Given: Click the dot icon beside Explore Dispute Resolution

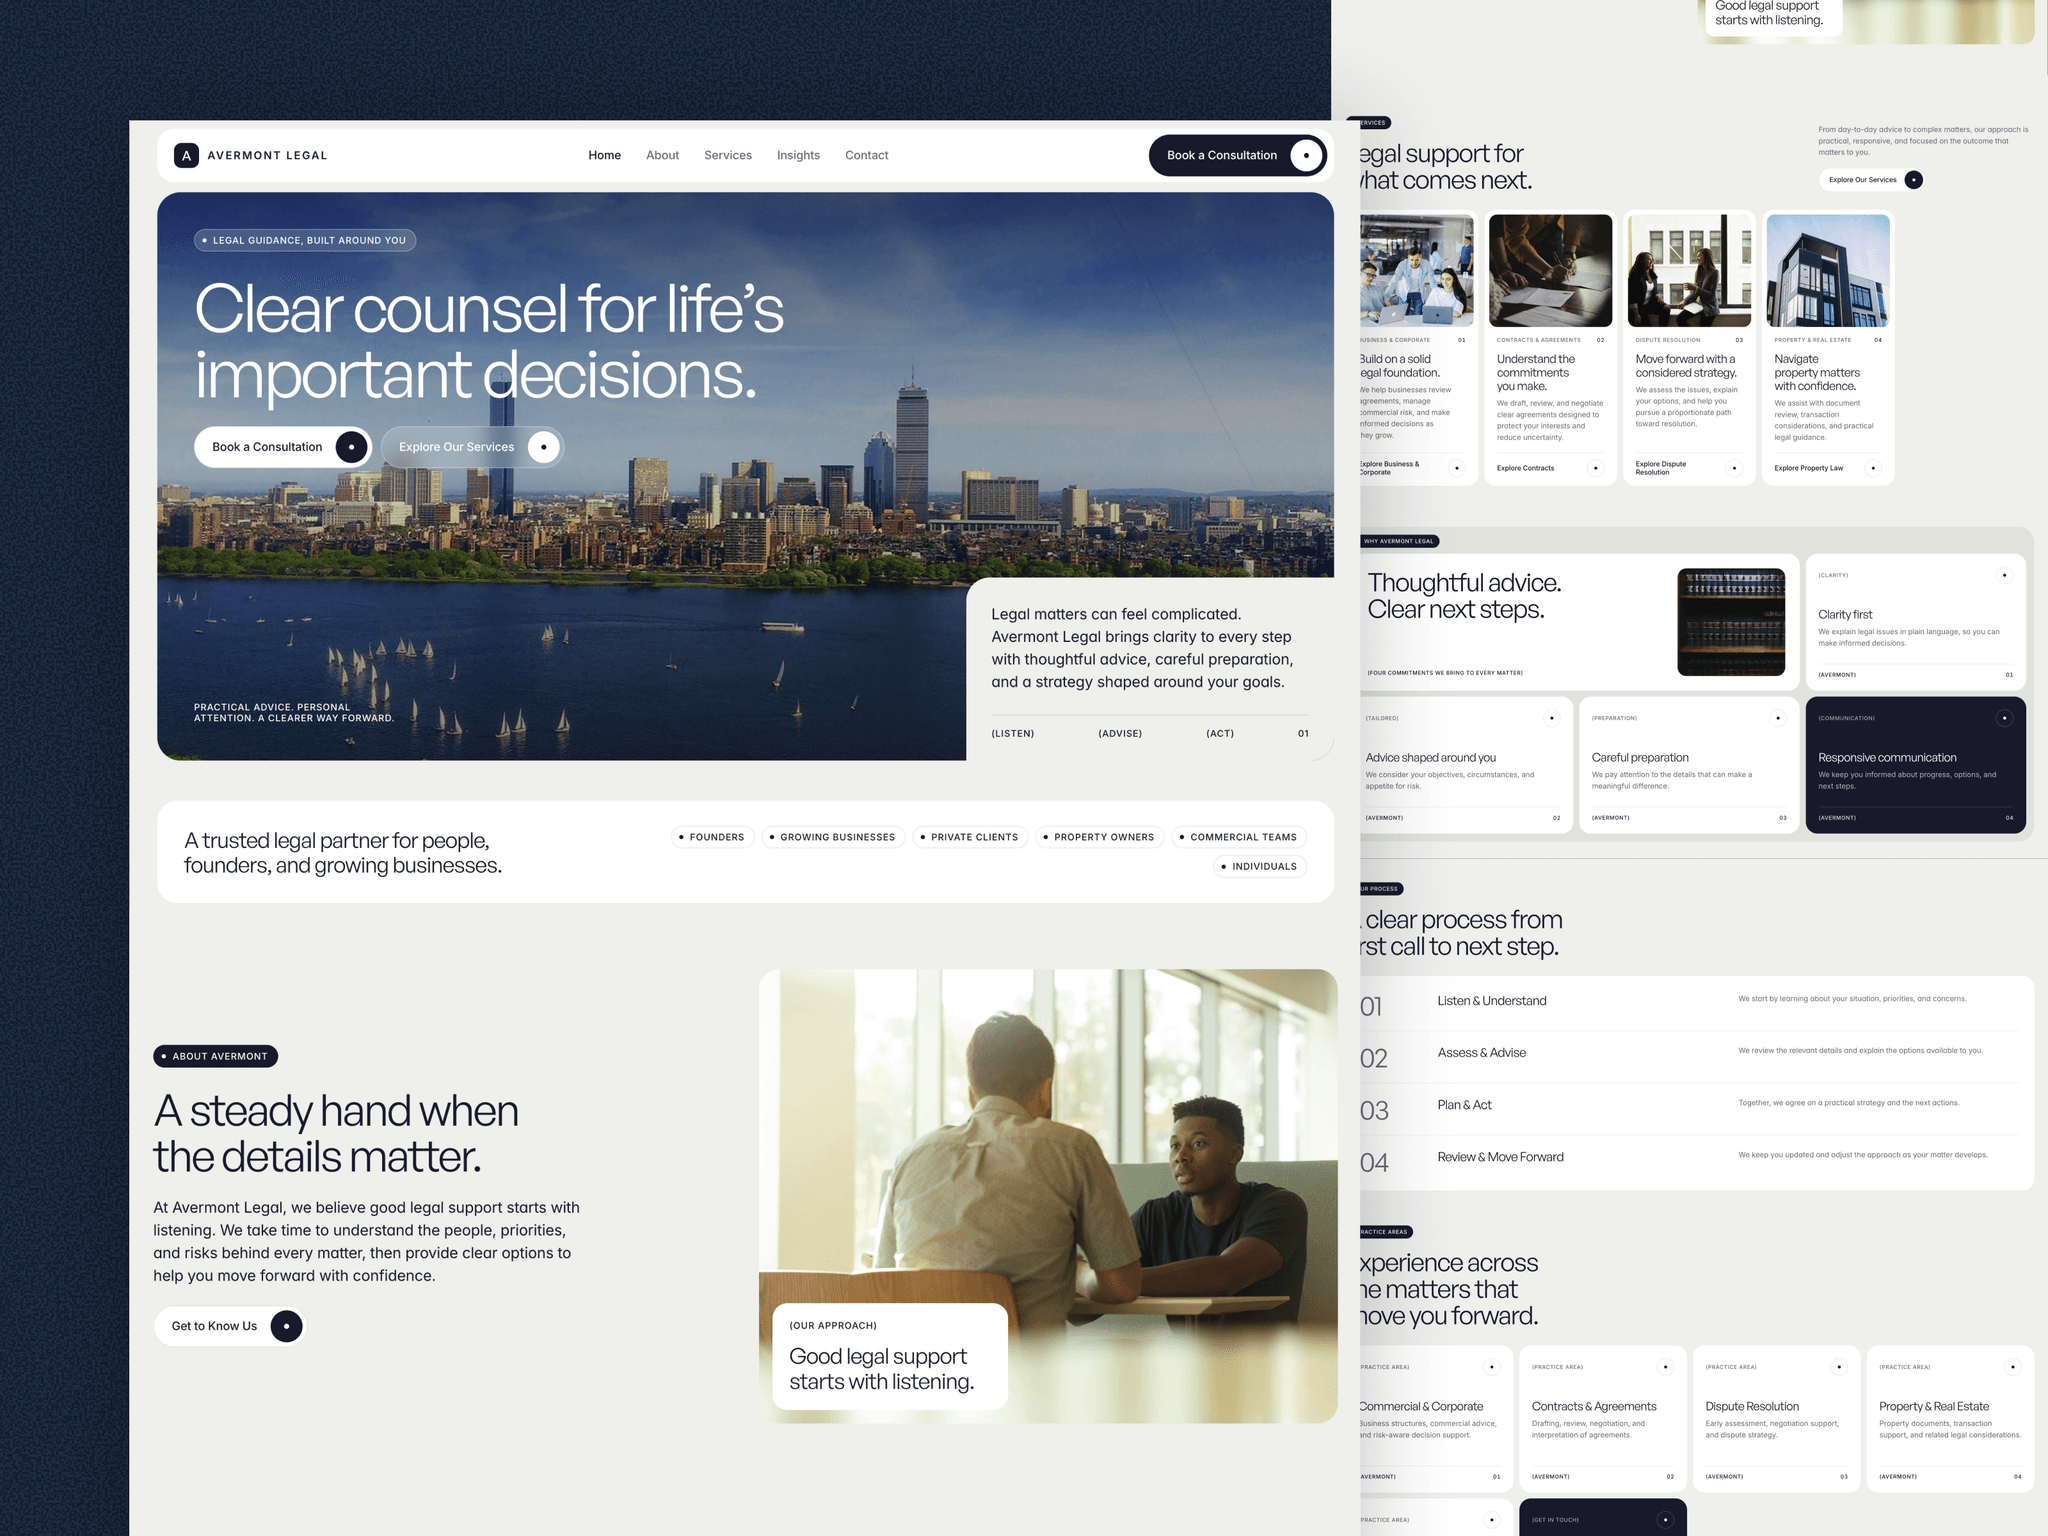Looking at the screenshot, I should coord(1734,468).
